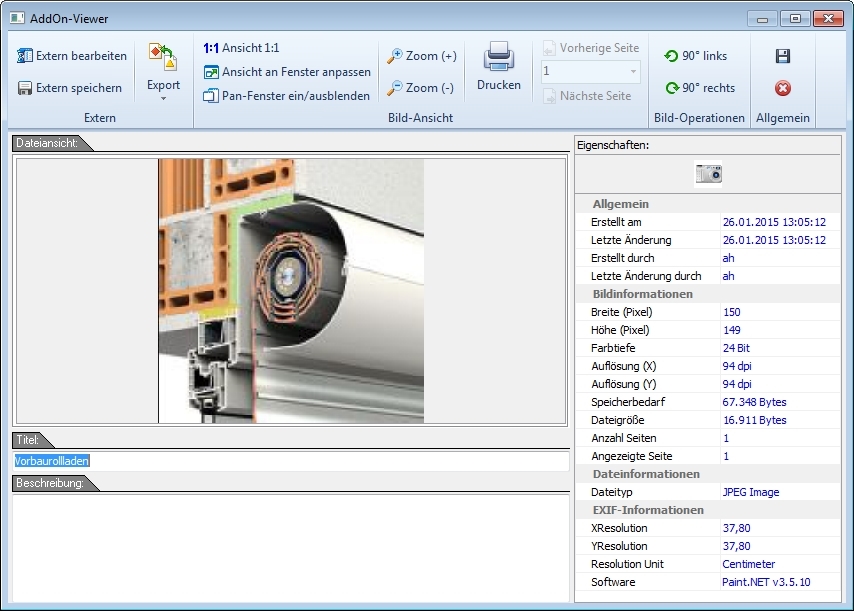The width and height of the screenshot is (854, 611).
Task: Minimize the AddOn-Viewer window
Action: (762, 19)
